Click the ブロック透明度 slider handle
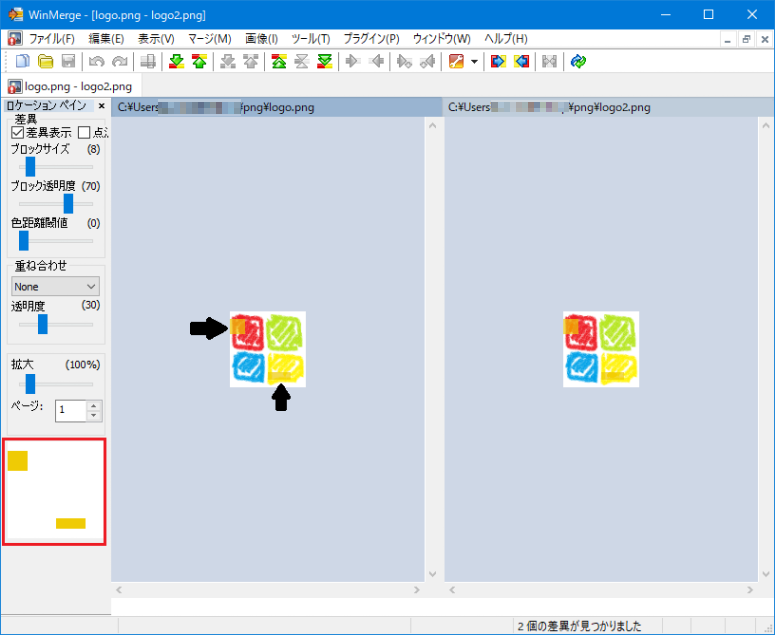Viewport: 775px width, 635px height. tap(68, 203)
